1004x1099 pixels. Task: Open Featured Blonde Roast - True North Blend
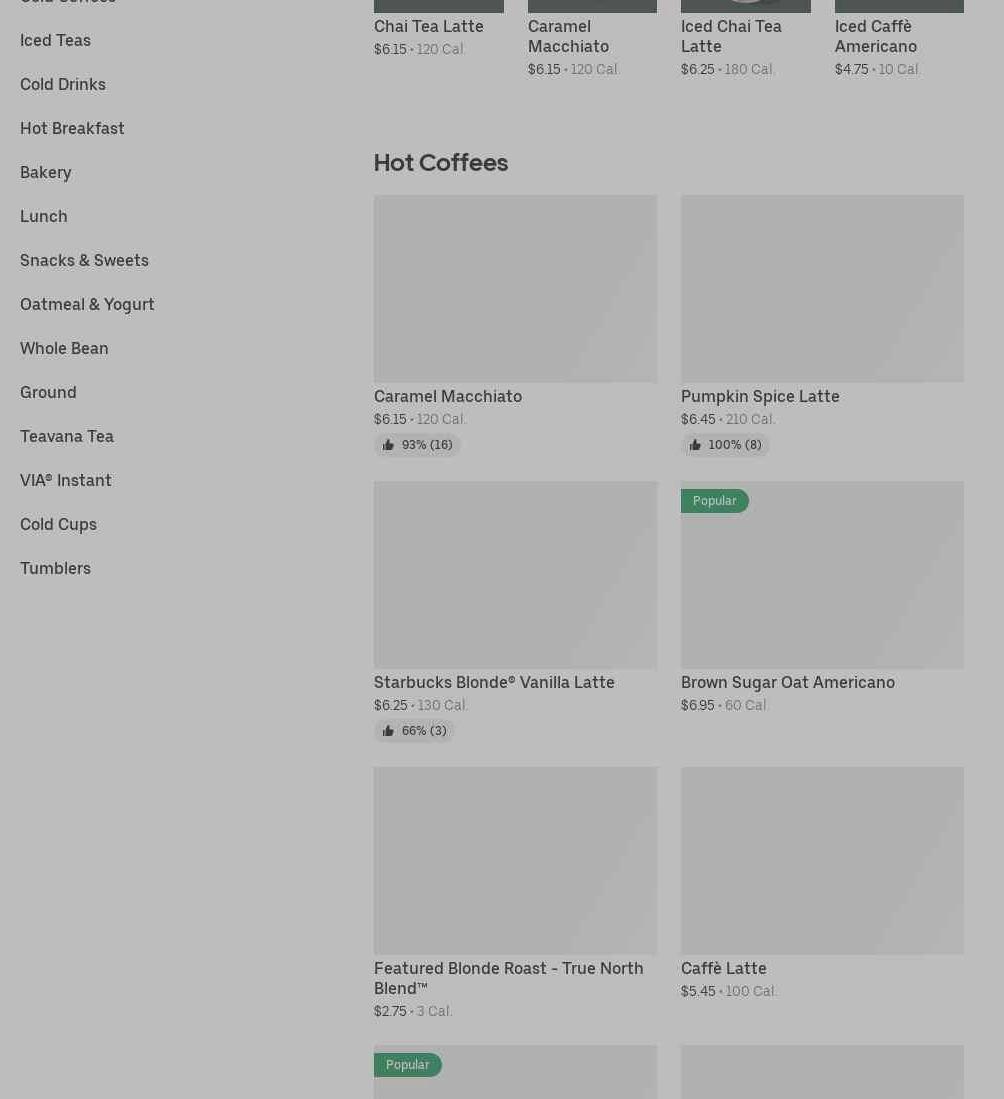point(508,977)
